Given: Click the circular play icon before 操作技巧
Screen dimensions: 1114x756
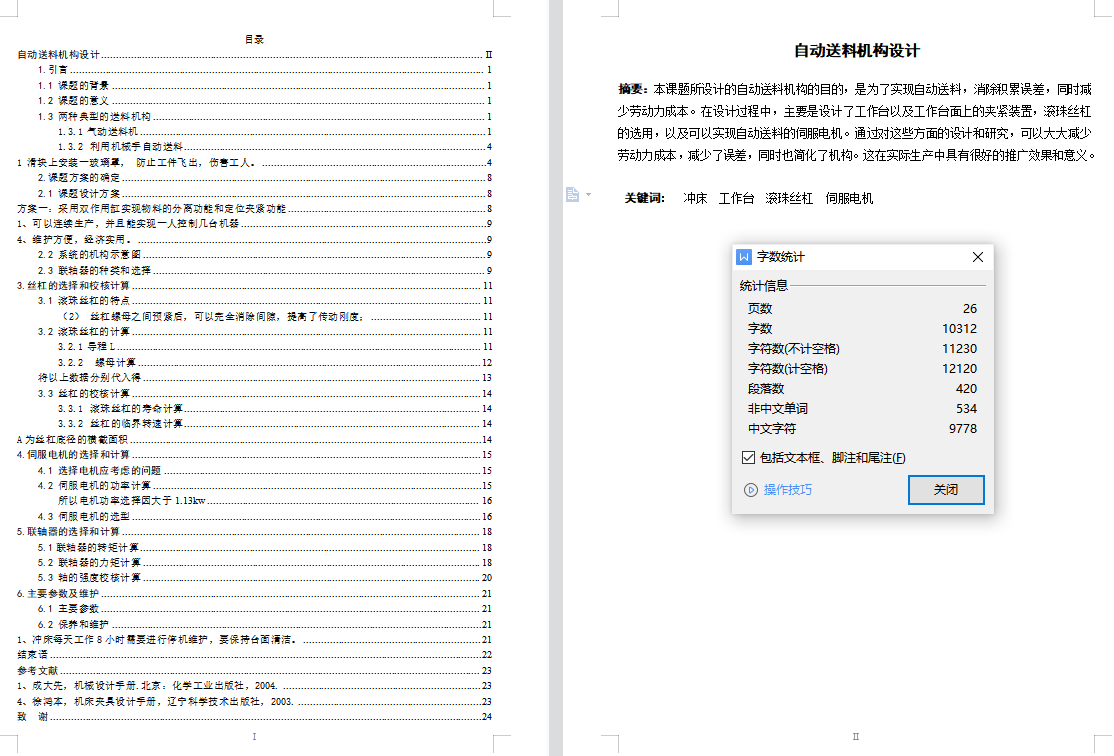Looking at the screenshot, I should (x=750, y=490).
